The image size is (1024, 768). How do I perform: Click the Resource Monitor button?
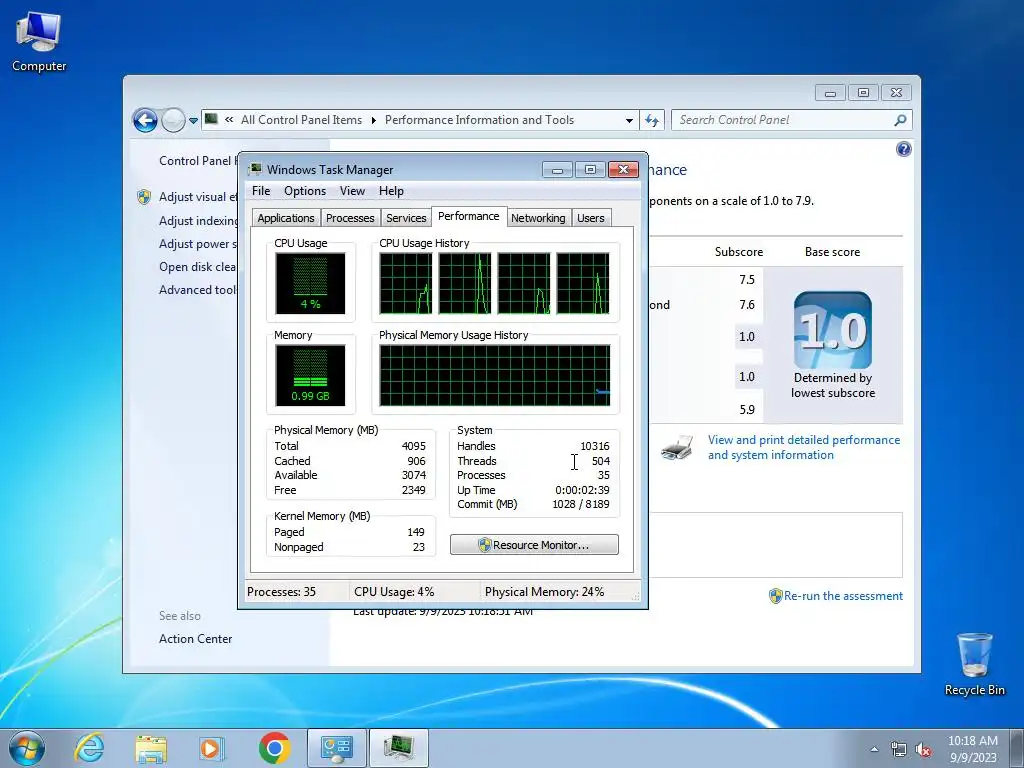(534, 545)
